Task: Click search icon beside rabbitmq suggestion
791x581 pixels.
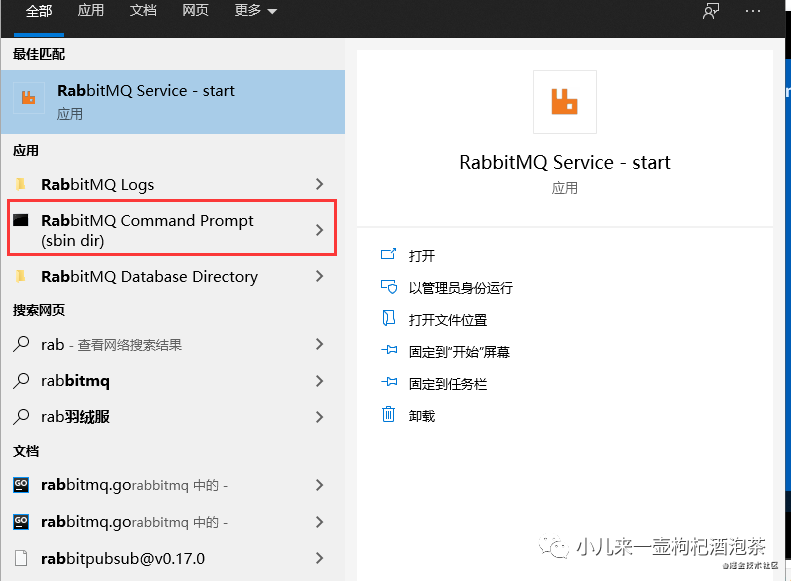Action: pos(21,381)
